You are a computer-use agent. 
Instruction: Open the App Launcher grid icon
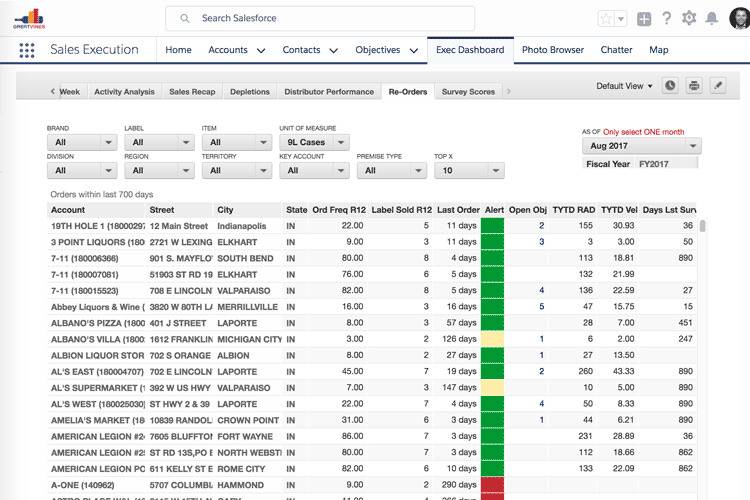[x=25, y=50]
